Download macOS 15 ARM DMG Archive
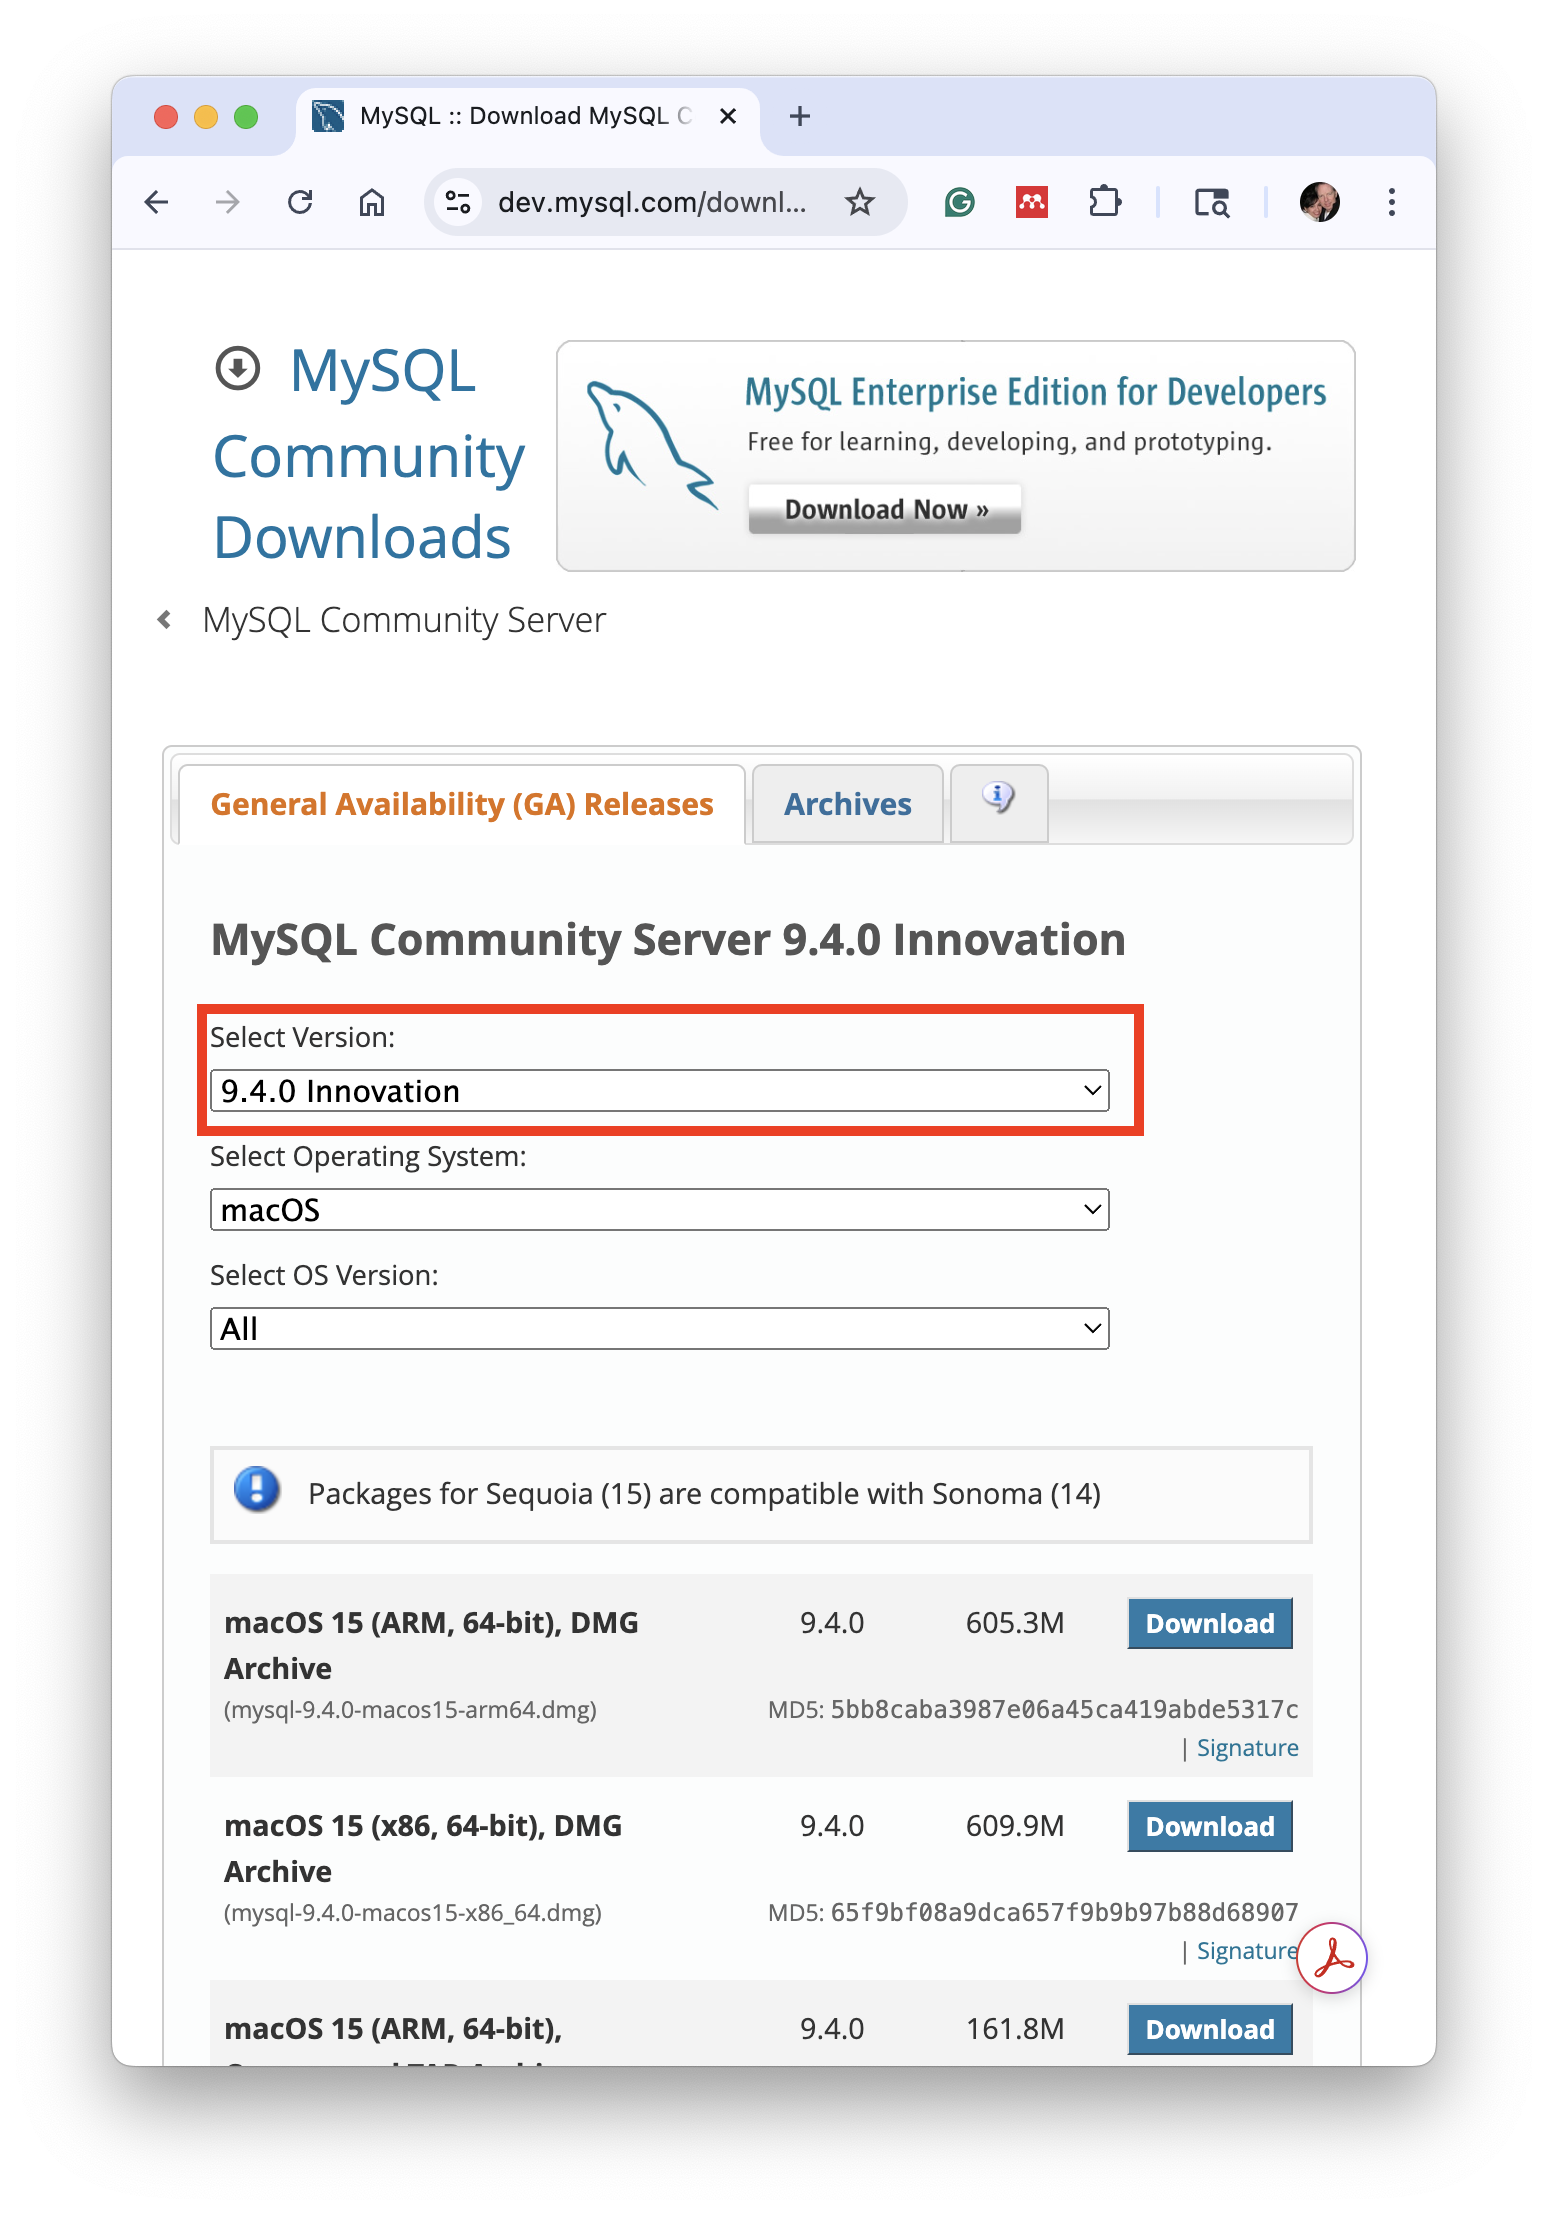This screenshot has width=1548, height=2214. [x=1210, y=1623]
